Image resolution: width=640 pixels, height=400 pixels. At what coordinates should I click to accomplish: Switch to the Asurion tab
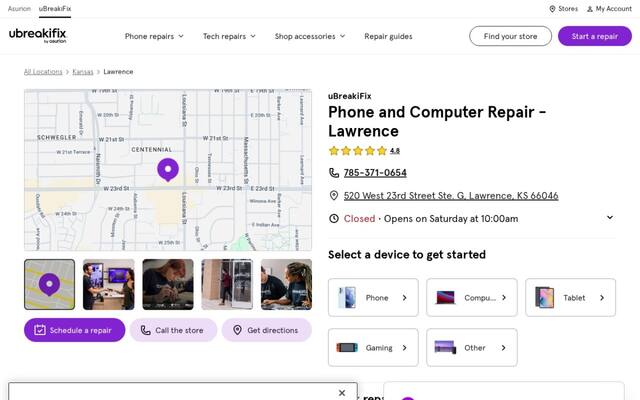pos(19,8)
